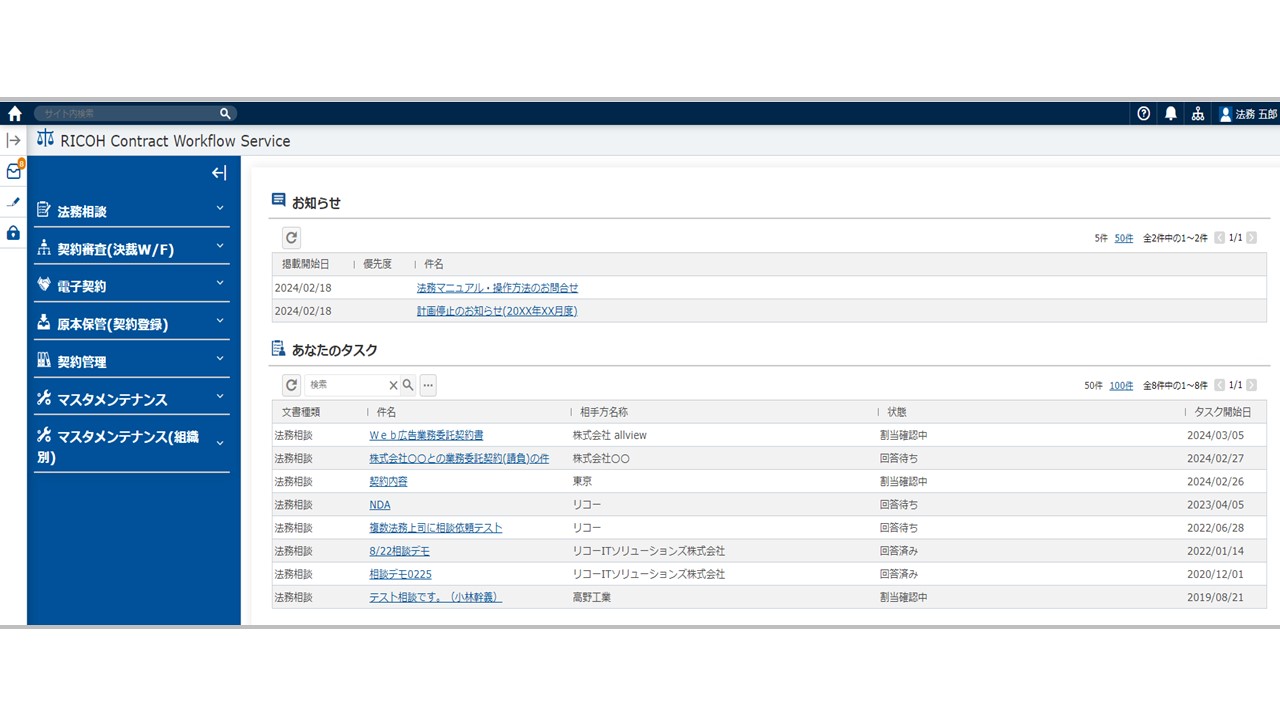Collapse the navigation sidebar with the arrow
Viewport: 1280px width, 720px height.
click(218, 173)
